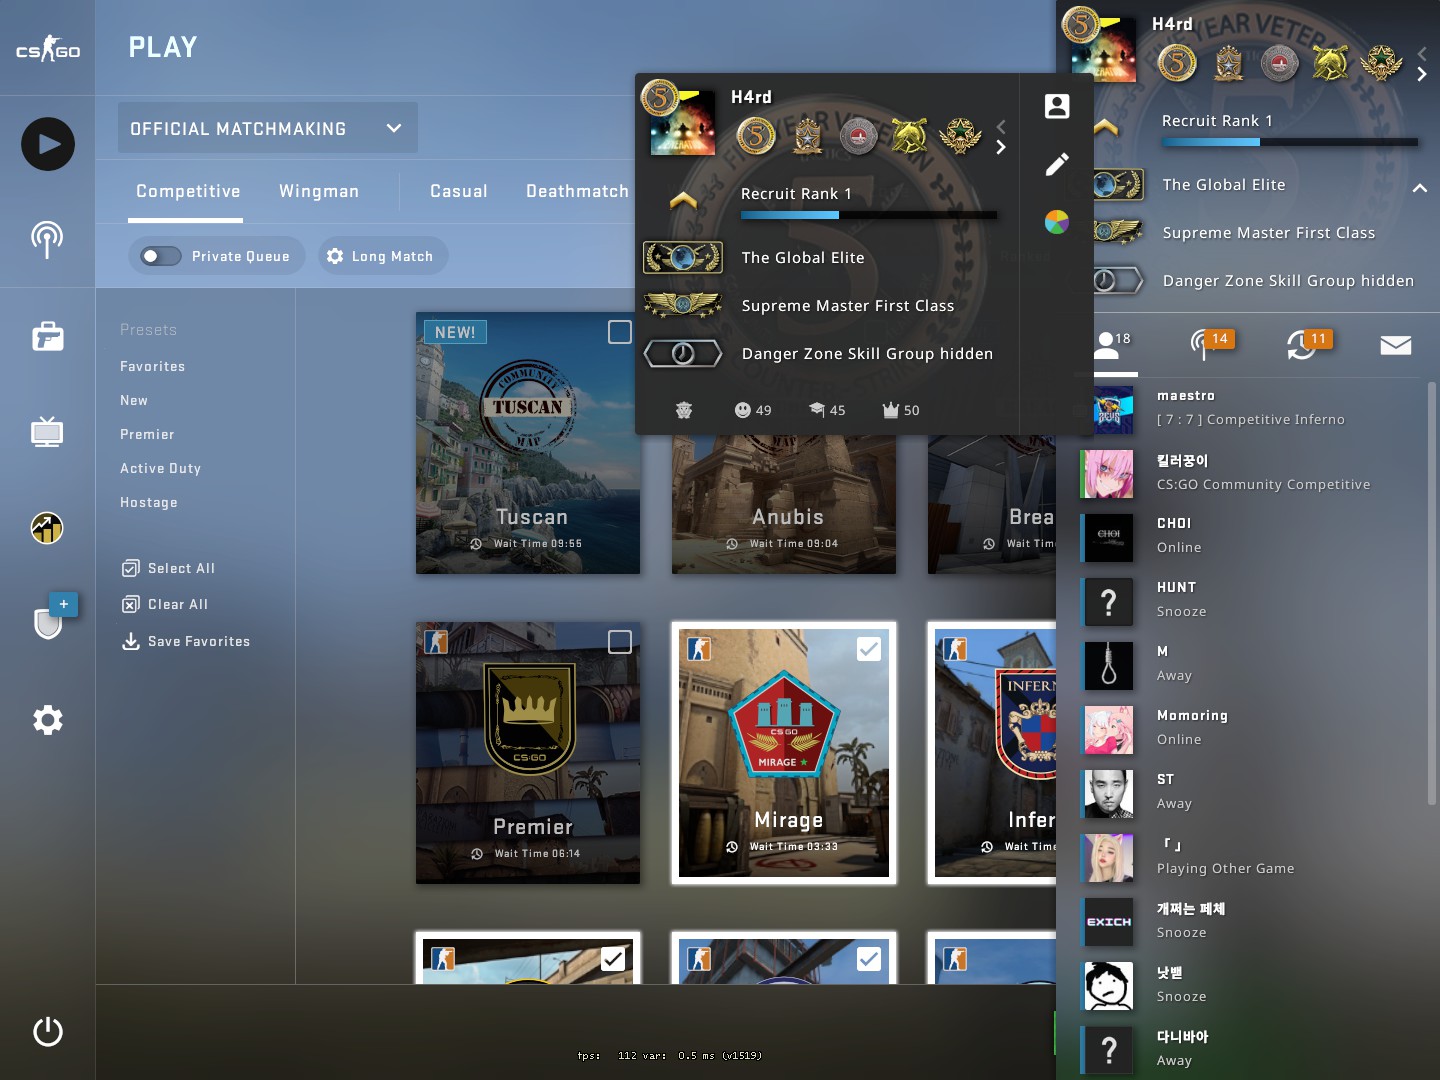This screenshot has height=1080, width=1440.
Task: Open the news antenna icon in left sidebar
Action: (x=47, y=240)
